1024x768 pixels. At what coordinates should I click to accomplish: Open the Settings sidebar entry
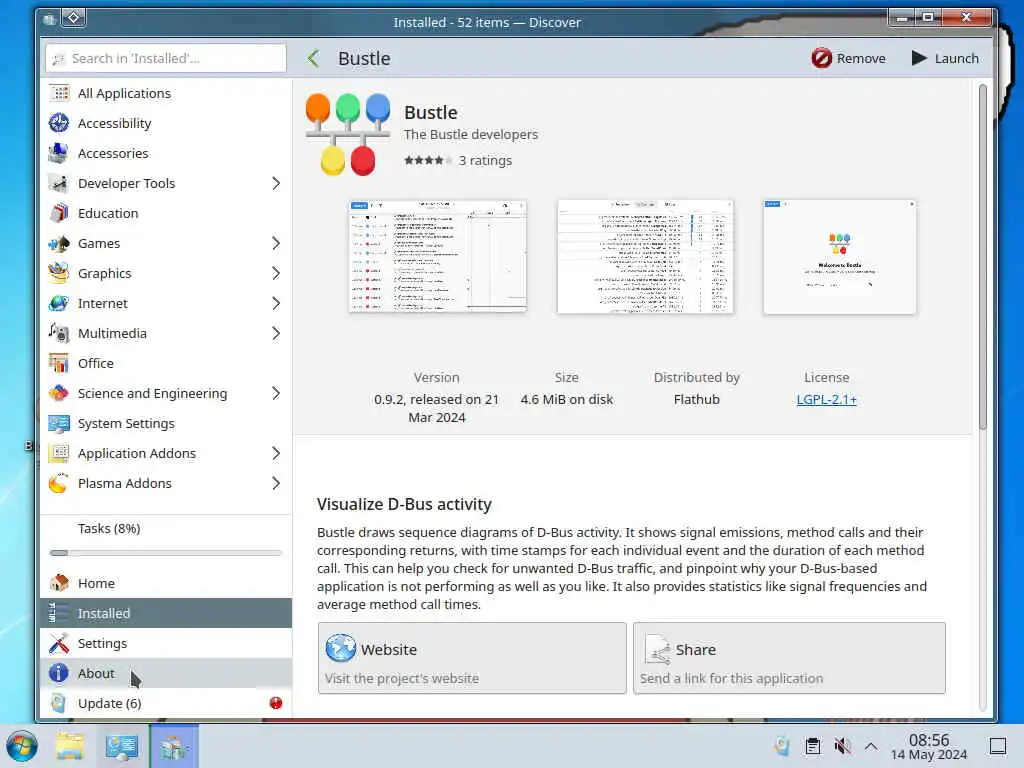pos(166,643)
